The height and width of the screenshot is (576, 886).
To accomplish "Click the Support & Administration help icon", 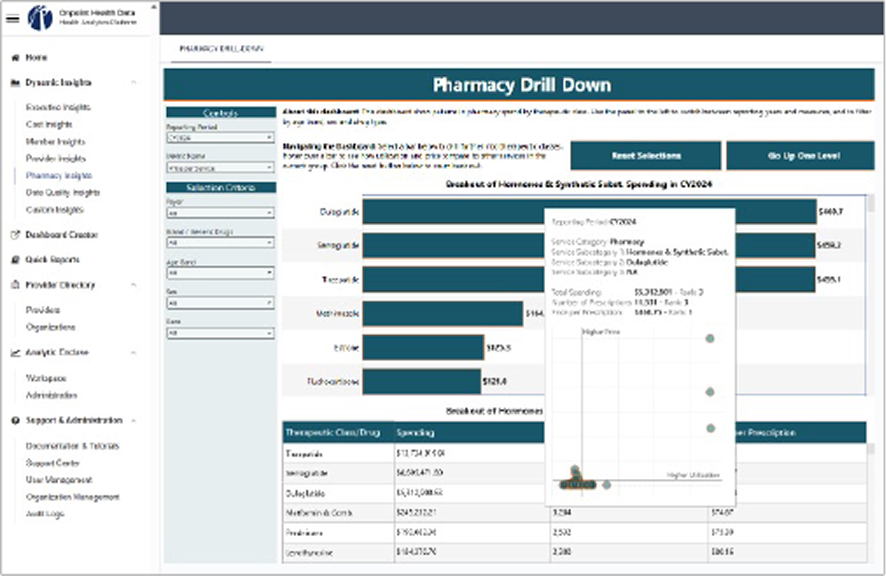I will (x=15, y=421).
